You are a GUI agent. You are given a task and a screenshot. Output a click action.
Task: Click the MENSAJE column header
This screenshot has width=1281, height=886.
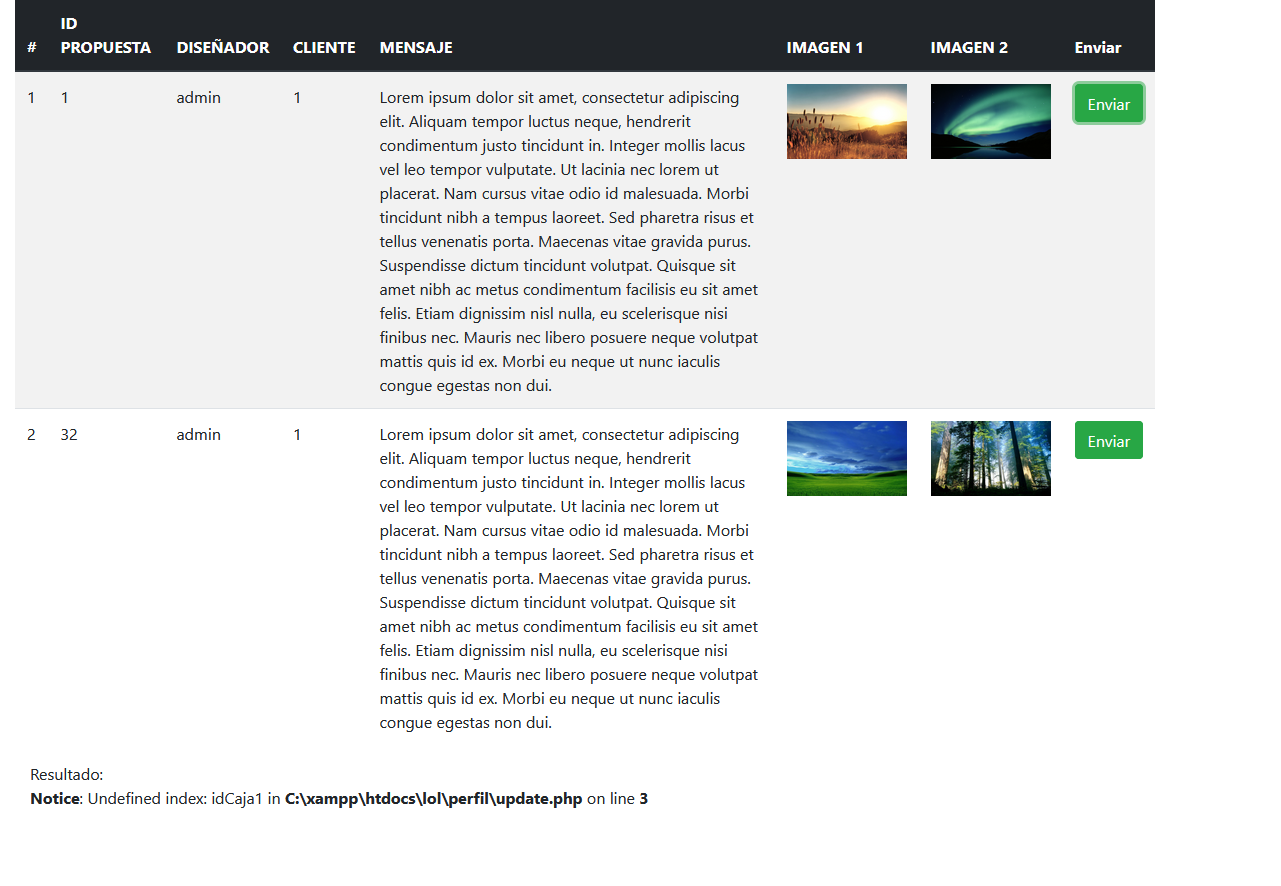(416, 48)
